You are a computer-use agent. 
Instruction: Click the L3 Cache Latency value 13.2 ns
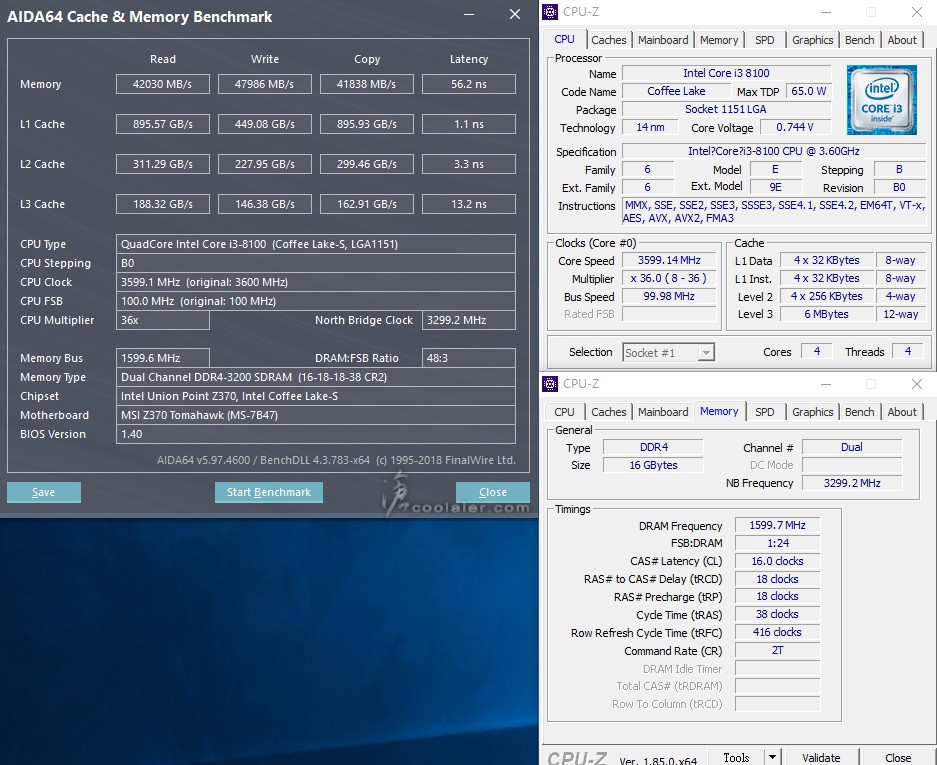469,204
